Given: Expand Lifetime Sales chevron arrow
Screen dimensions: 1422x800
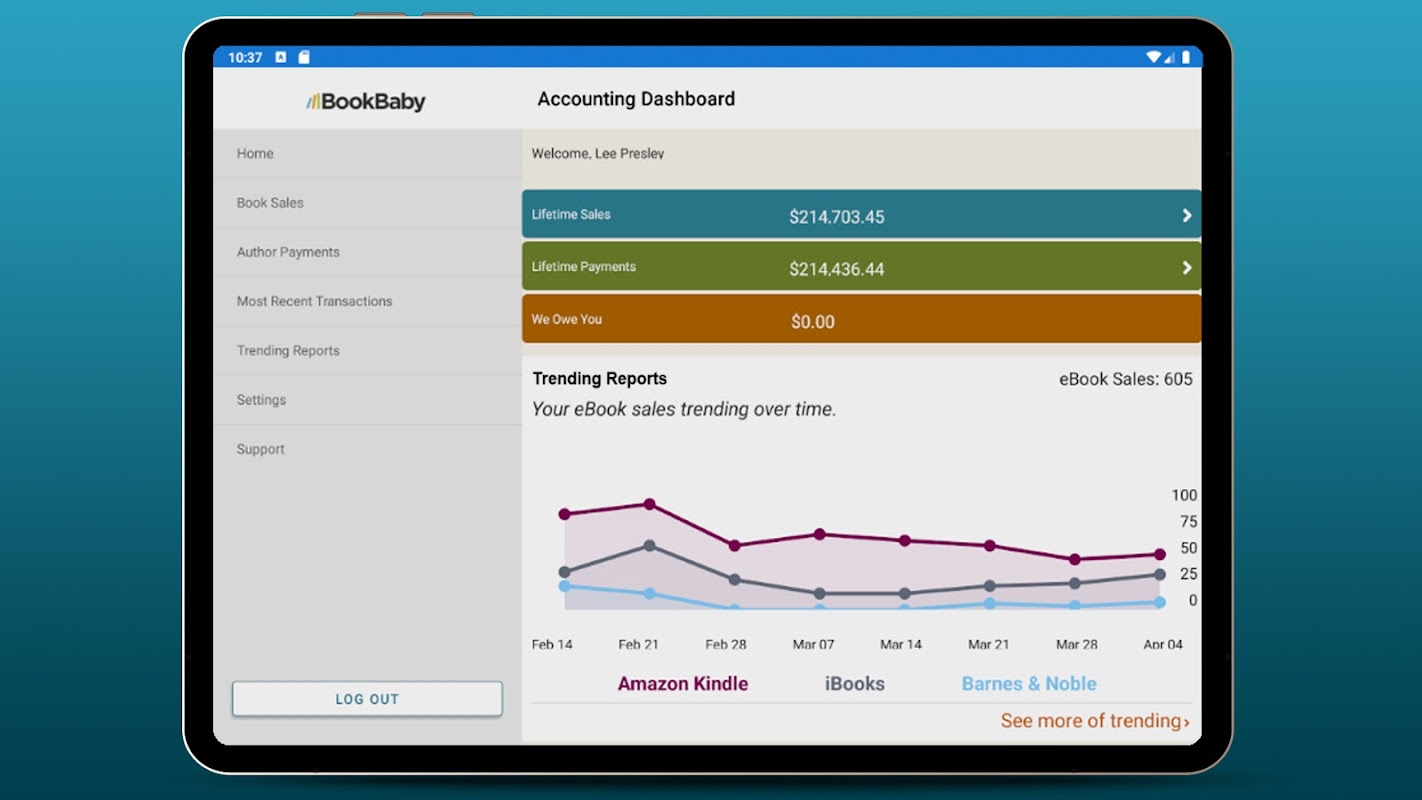Looking at the screenshot, I should [1187, 215].
